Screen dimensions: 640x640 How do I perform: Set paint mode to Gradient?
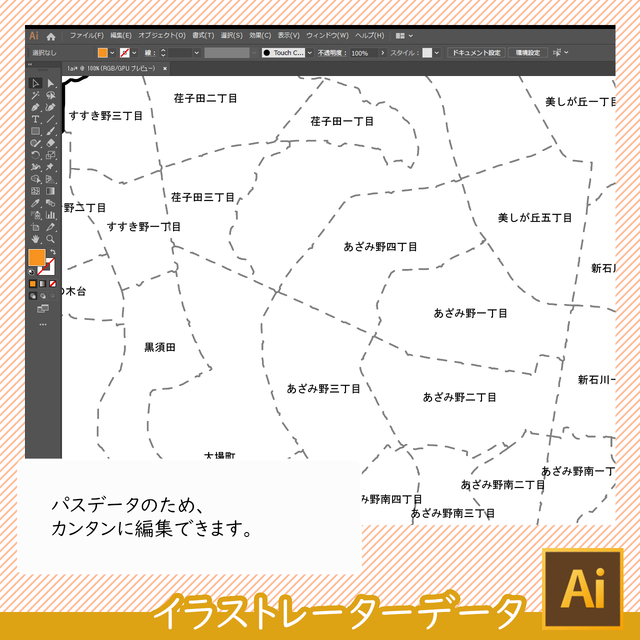[x=43, y=284]
